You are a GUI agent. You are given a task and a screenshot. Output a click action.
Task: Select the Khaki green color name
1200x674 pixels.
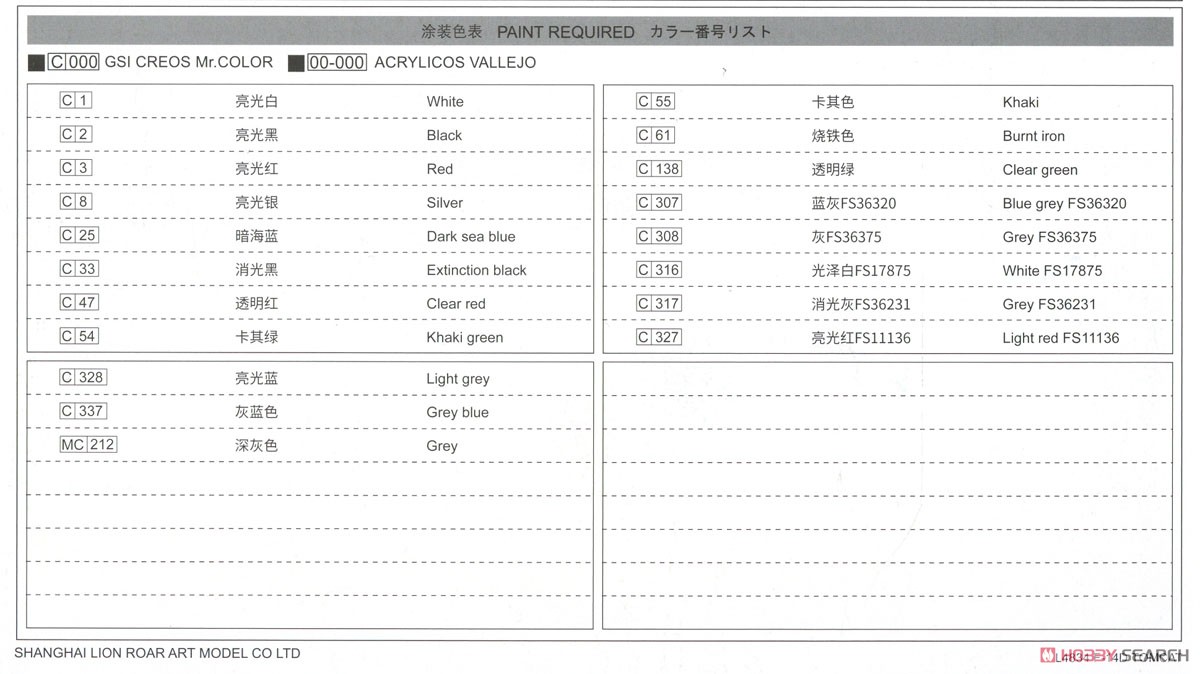point(465,338)
